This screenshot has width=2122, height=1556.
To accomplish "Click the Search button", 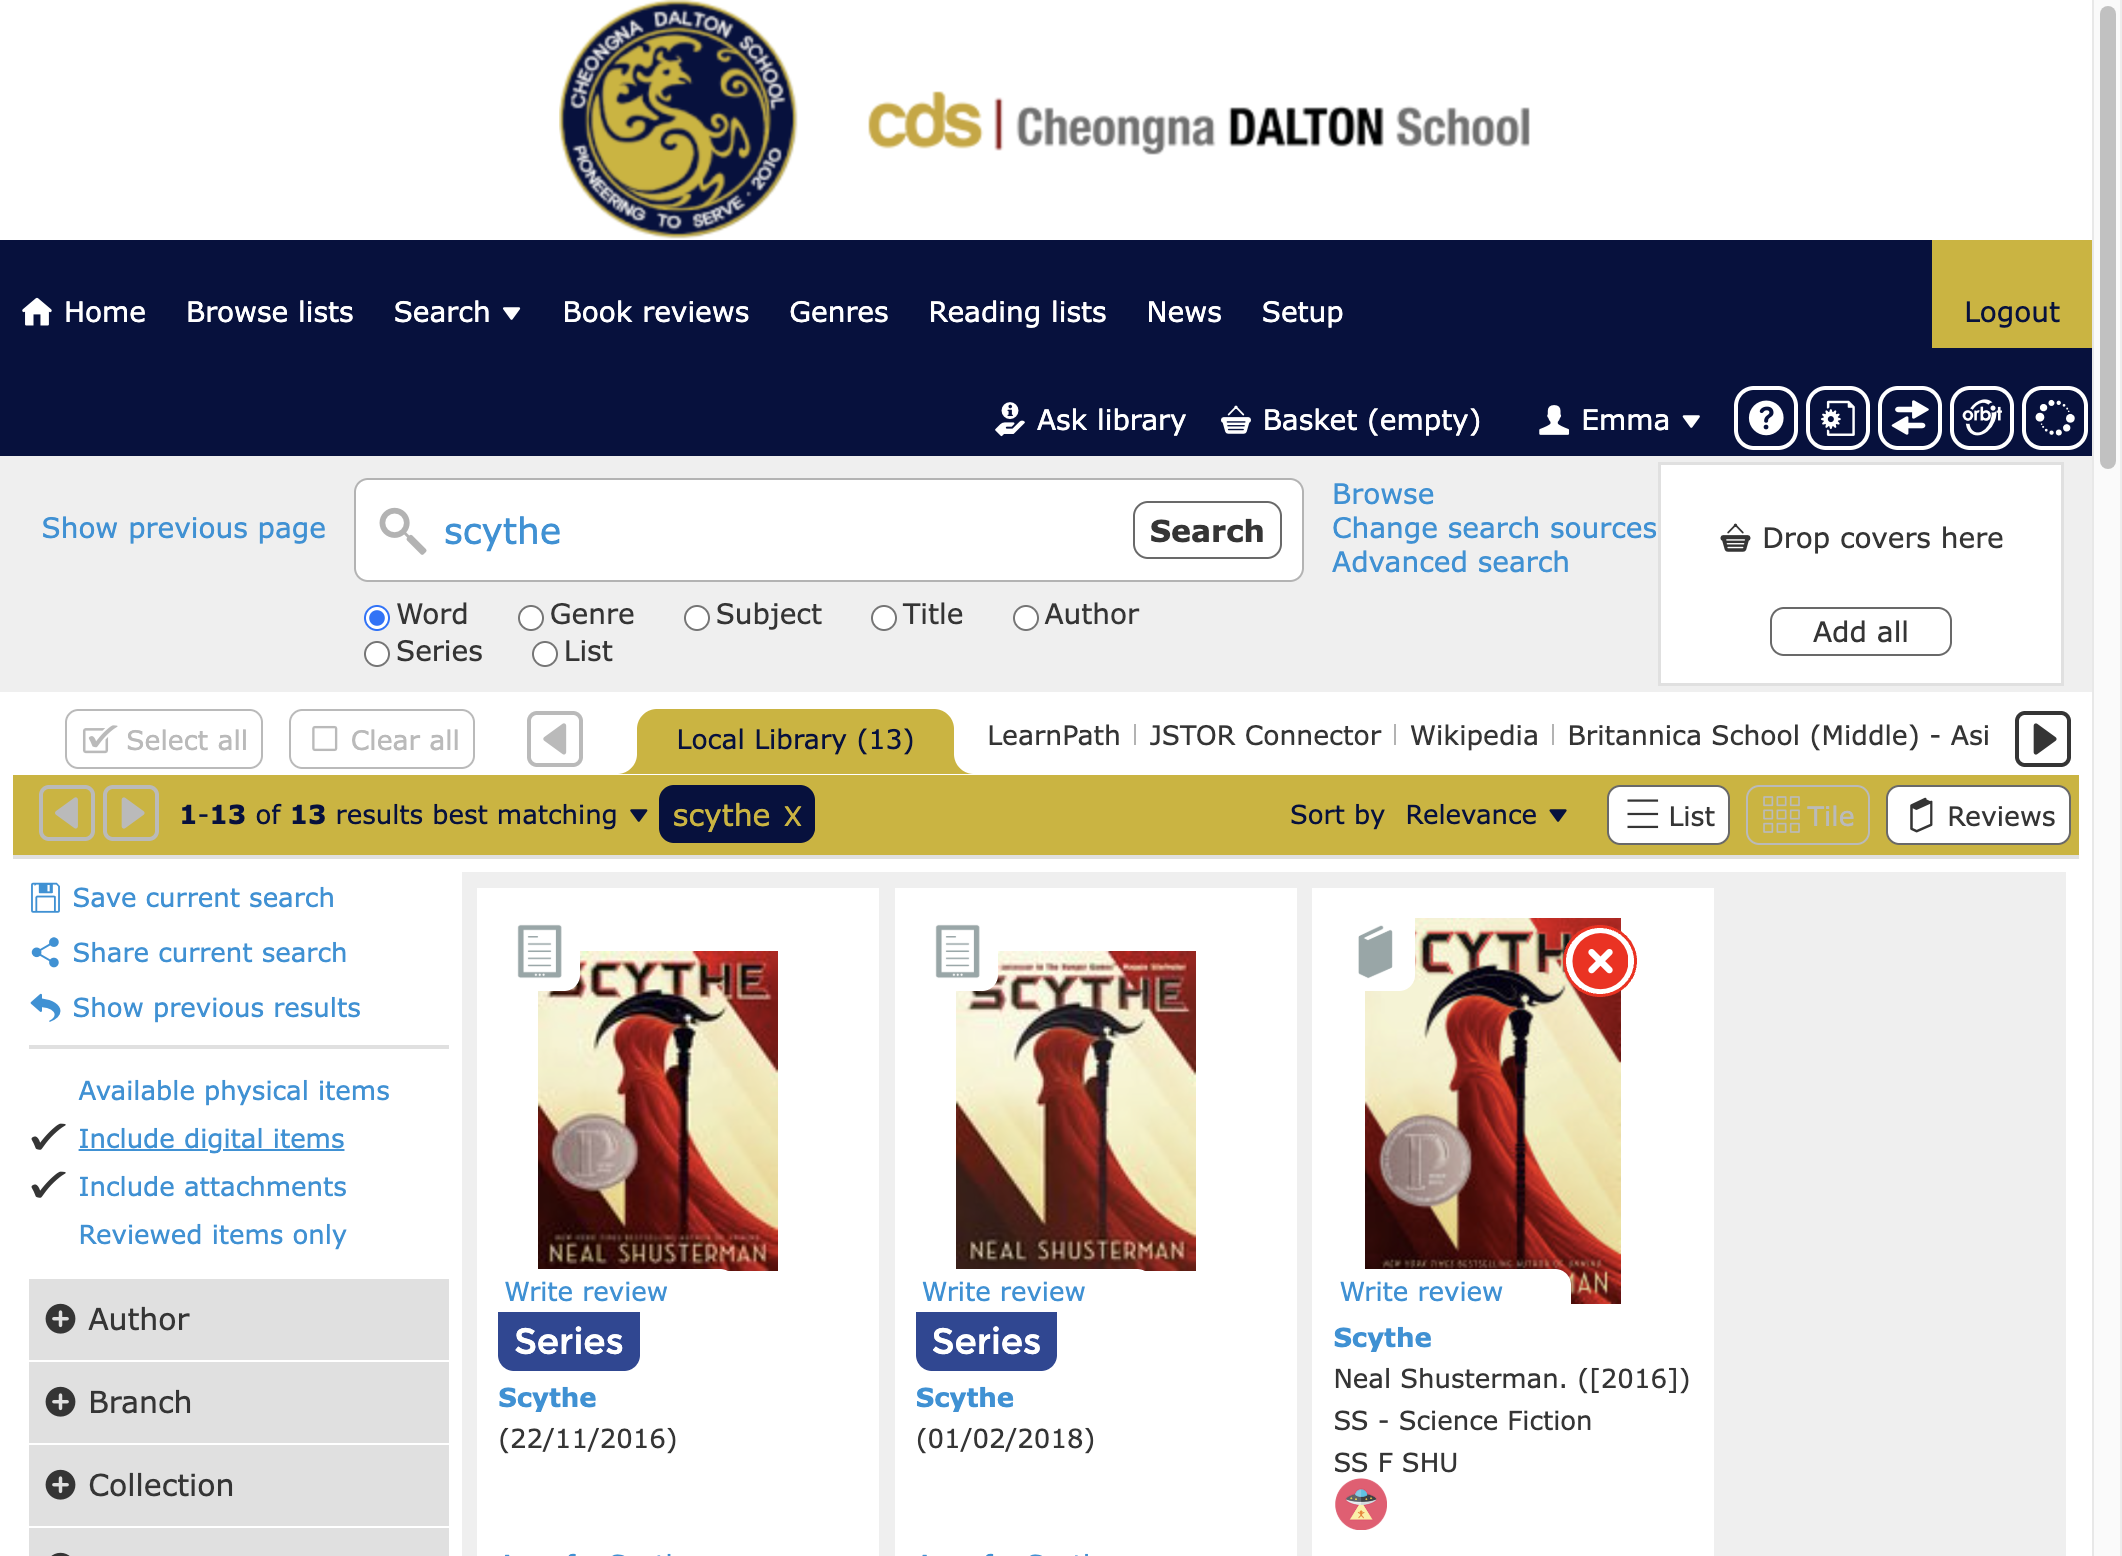I will [x=1207, y=530].
